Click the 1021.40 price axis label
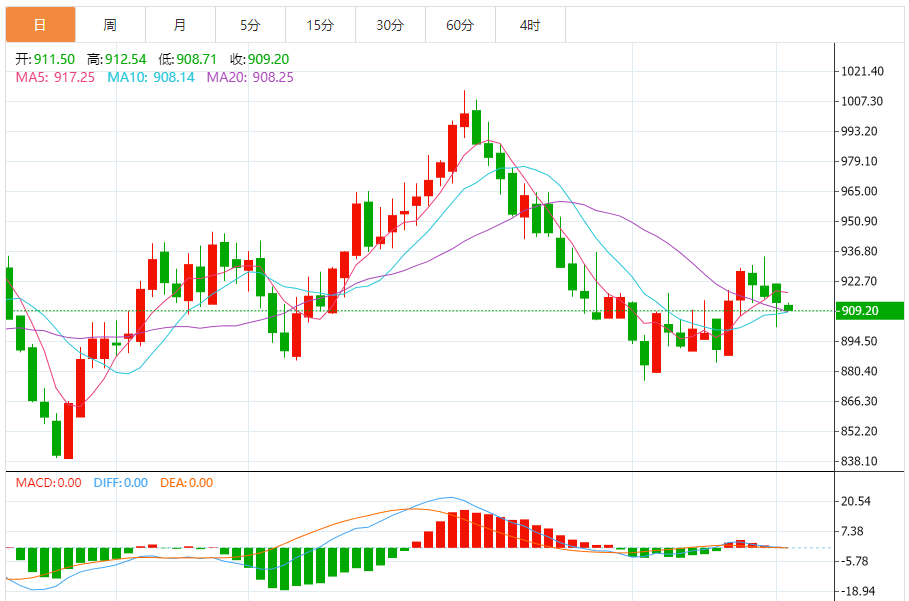Screen dimensions: 909x601 click(862, 71)
